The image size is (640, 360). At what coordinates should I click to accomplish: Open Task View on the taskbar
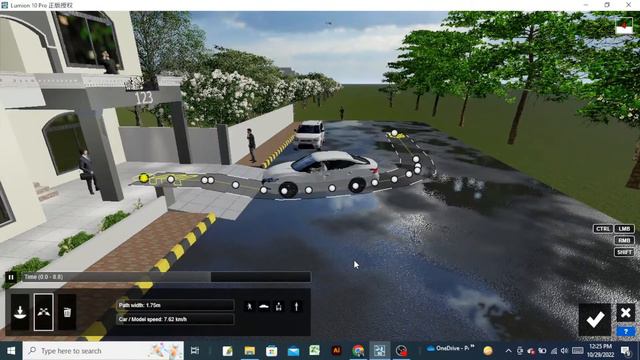click(x=195, y=351)
